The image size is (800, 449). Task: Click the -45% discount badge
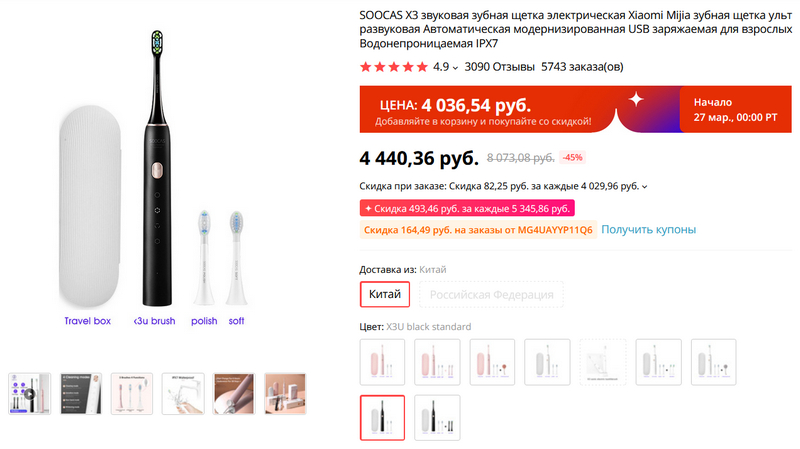573,158
